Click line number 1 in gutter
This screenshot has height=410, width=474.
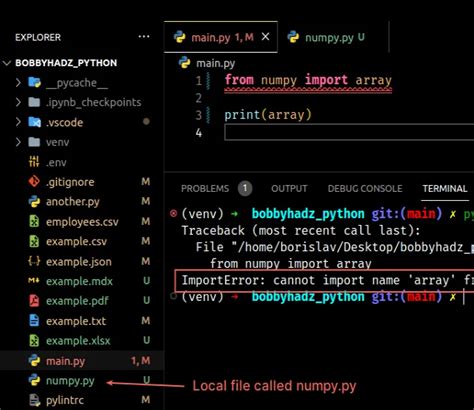click(x=199, y=81)
